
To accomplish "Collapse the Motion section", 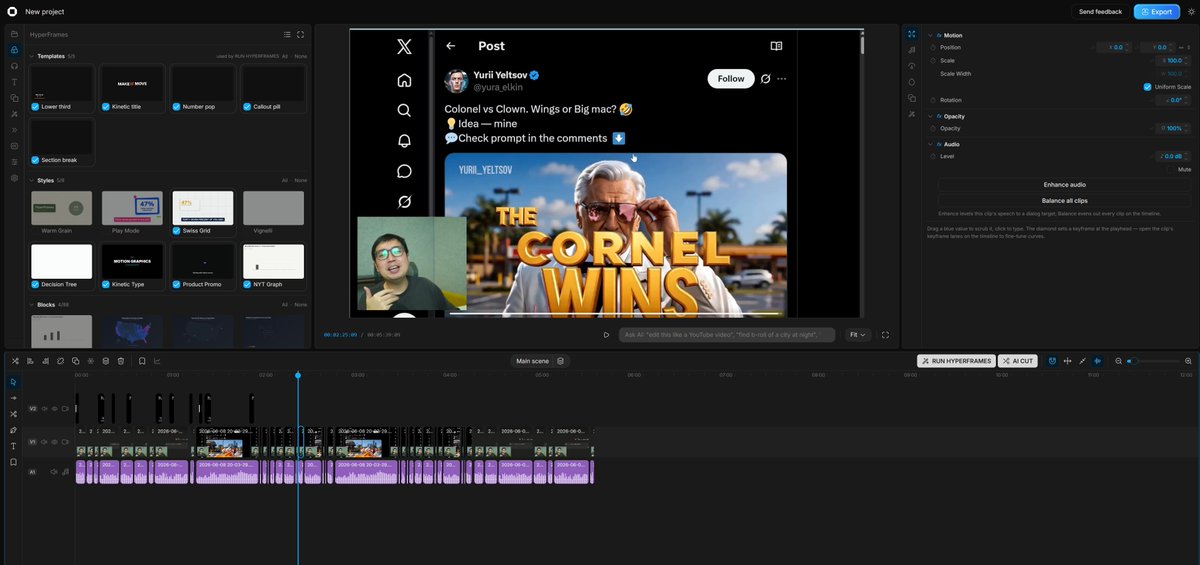I will click(930, 35).
